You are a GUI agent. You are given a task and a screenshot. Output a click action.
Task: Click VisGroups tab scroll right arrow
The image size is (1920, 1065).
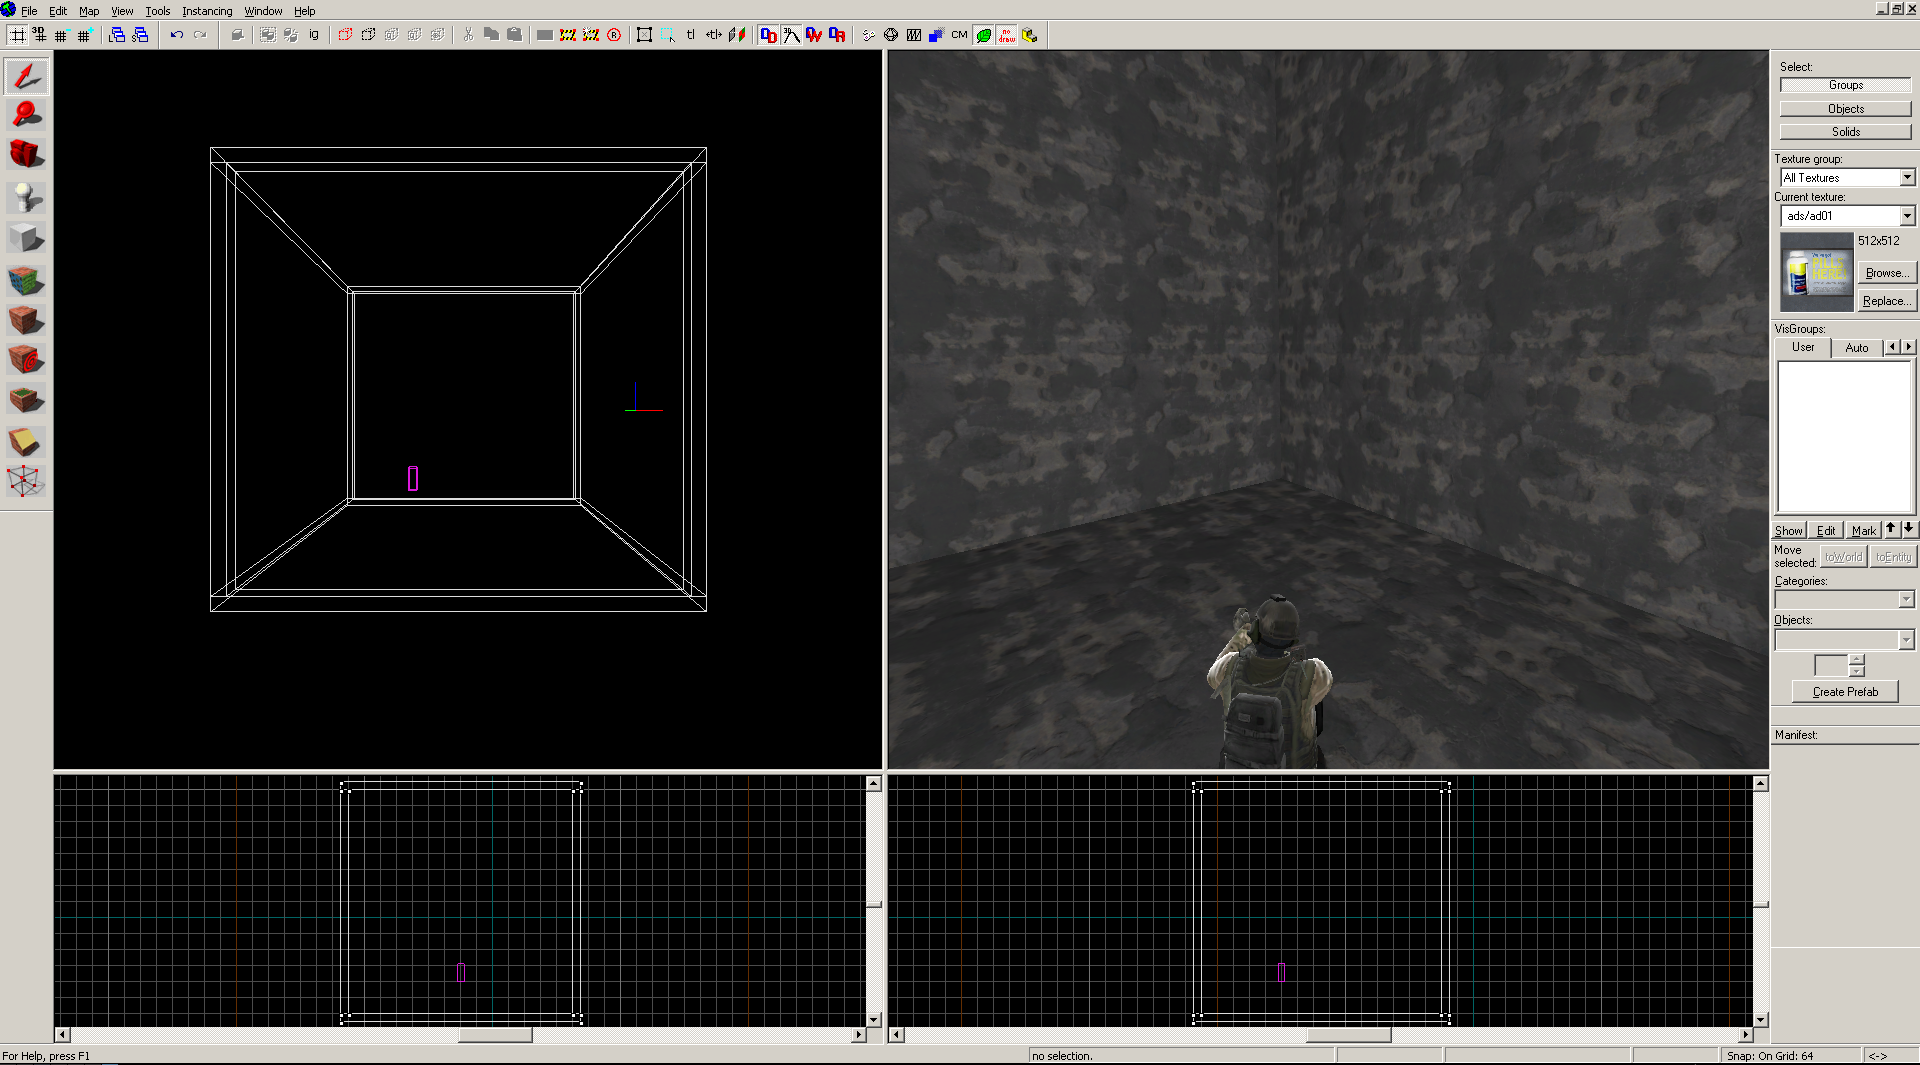[1909, 347]
